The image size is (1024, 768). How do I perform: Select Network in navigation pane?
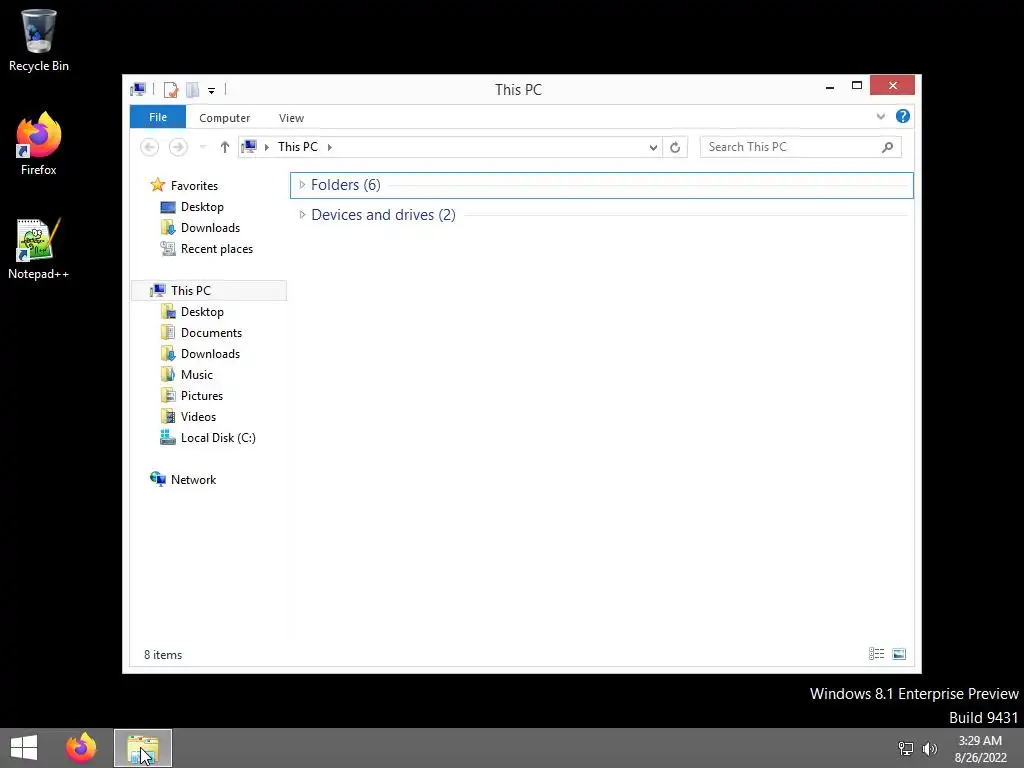(x=193, y=480)
